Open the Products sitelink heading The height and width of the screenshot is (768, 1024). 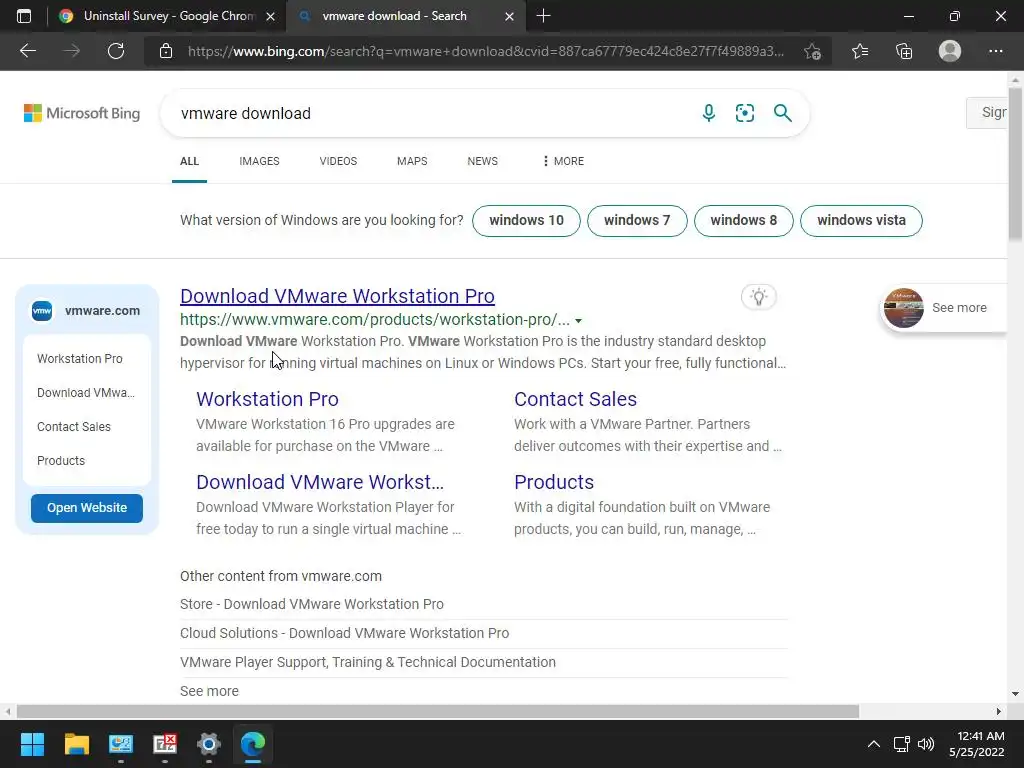point(554,482)
